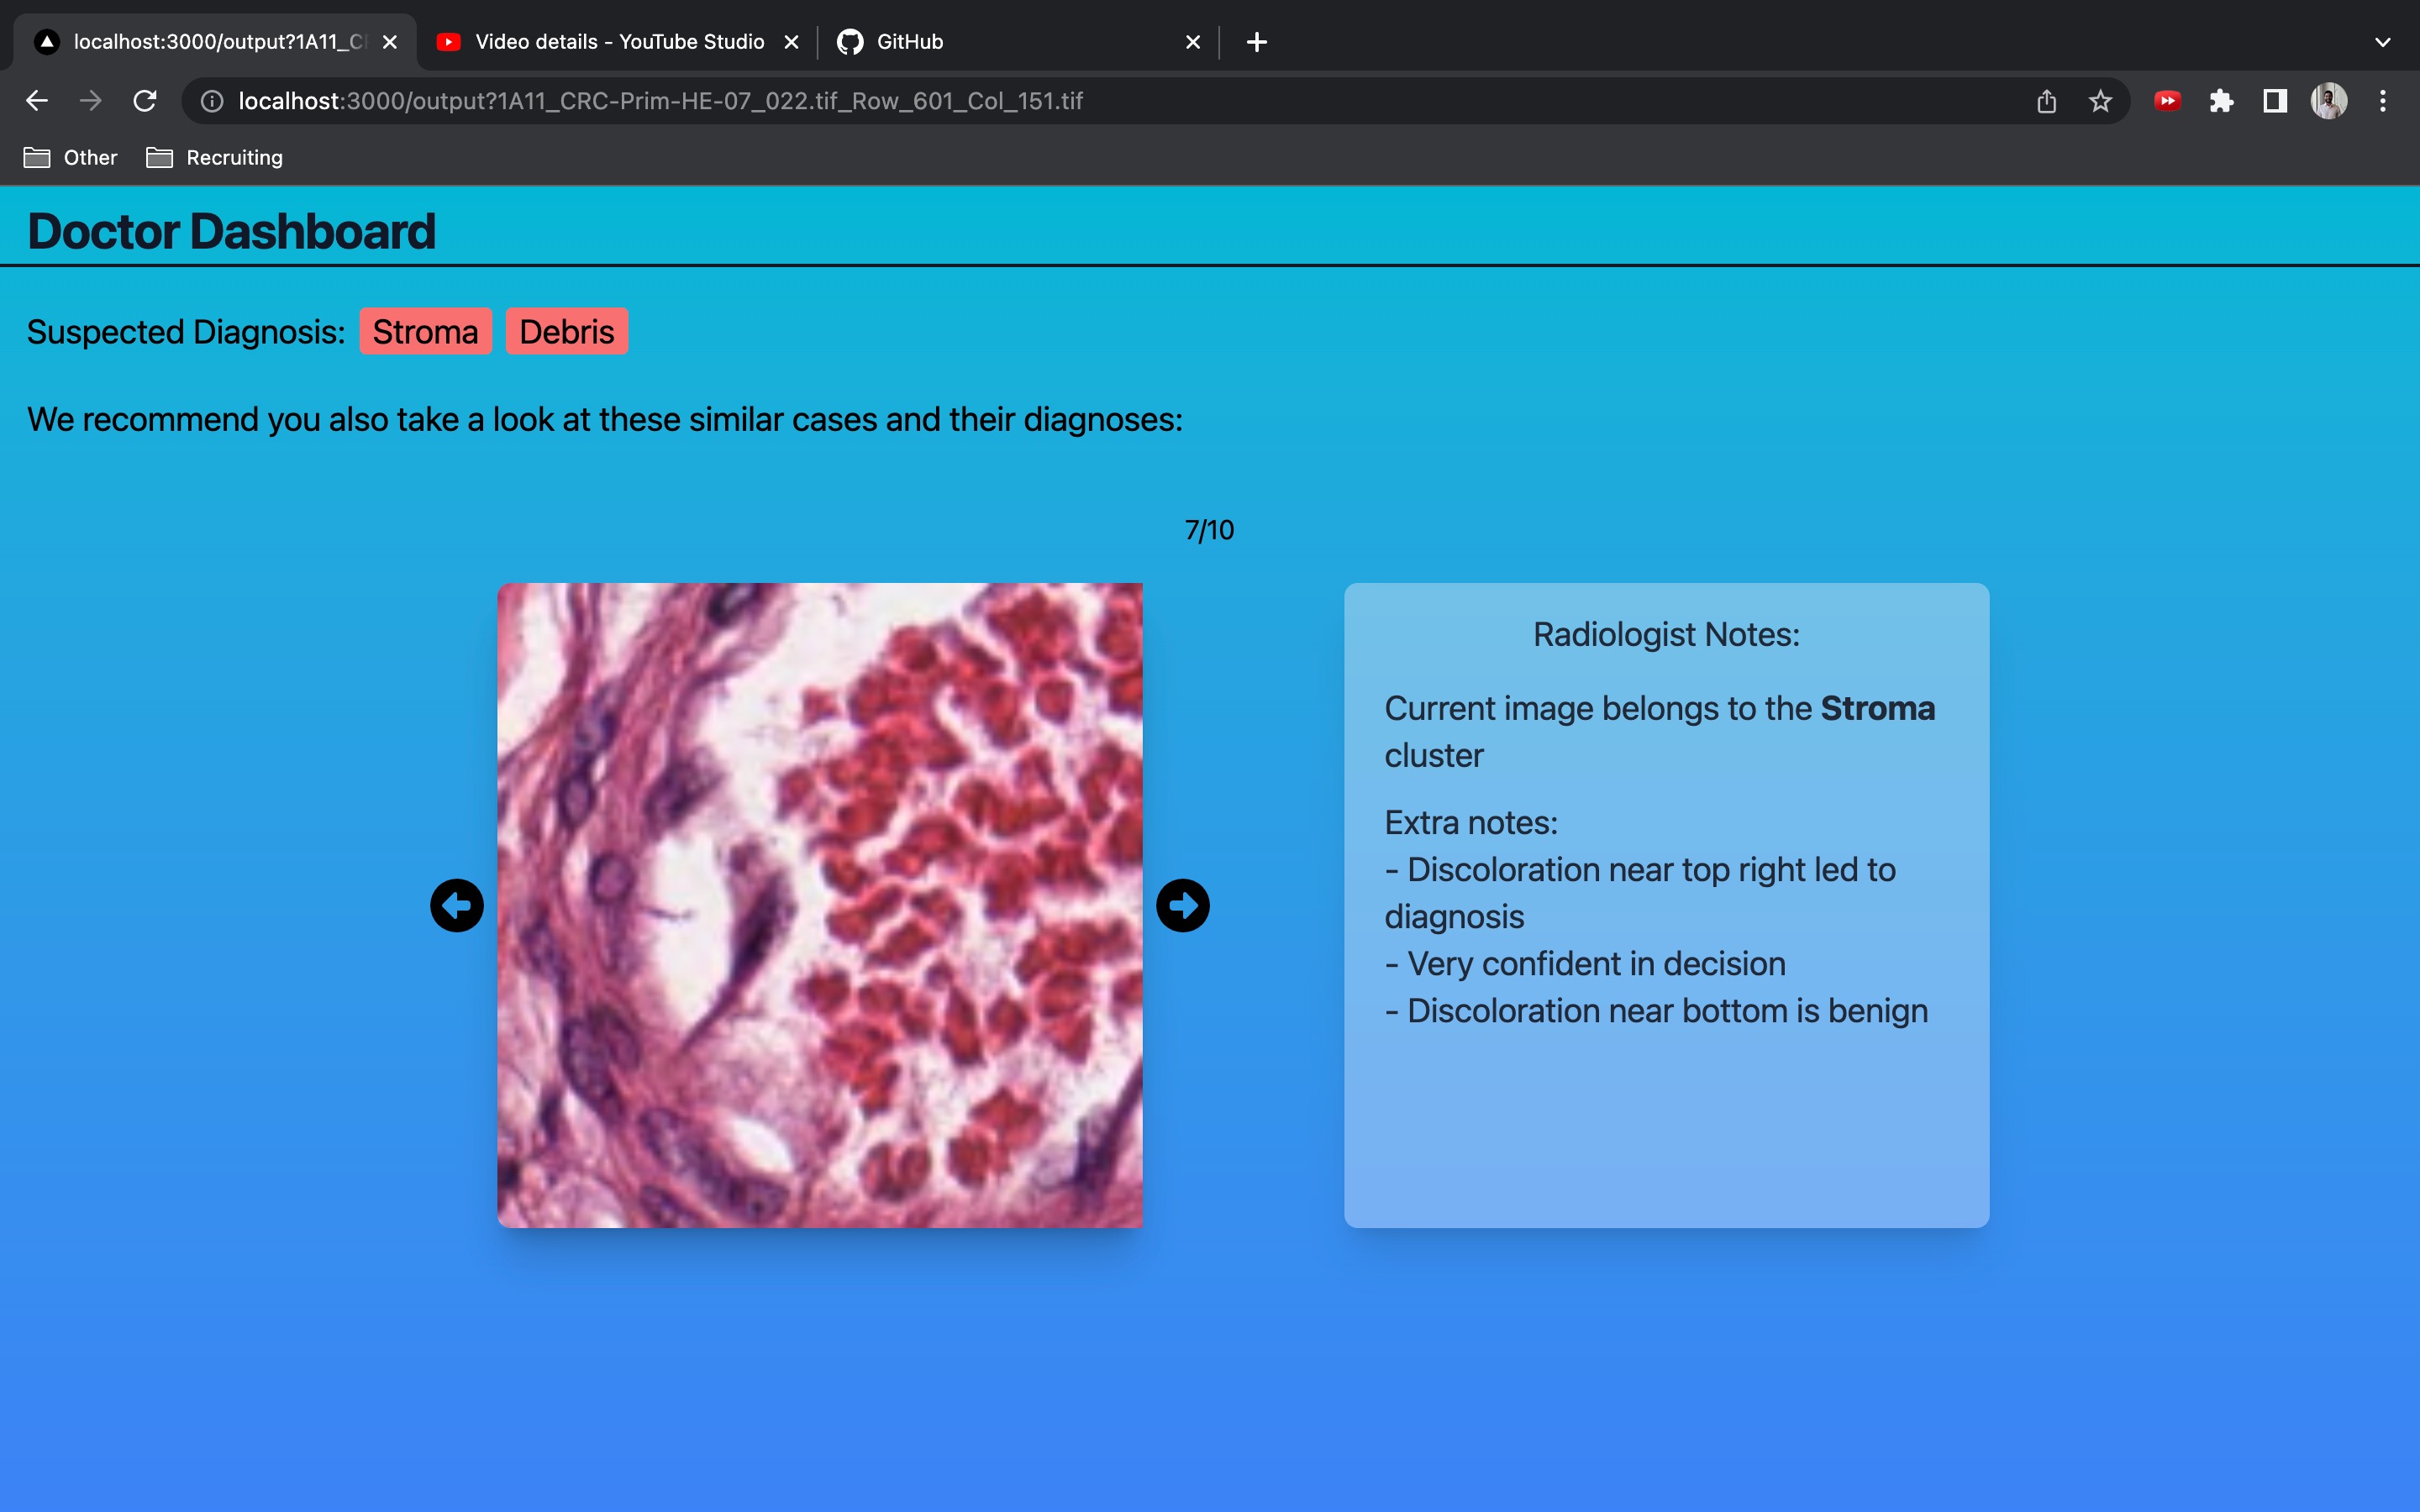Click the Debris diagnosis tag
2420x1512 pixels.
566,331
